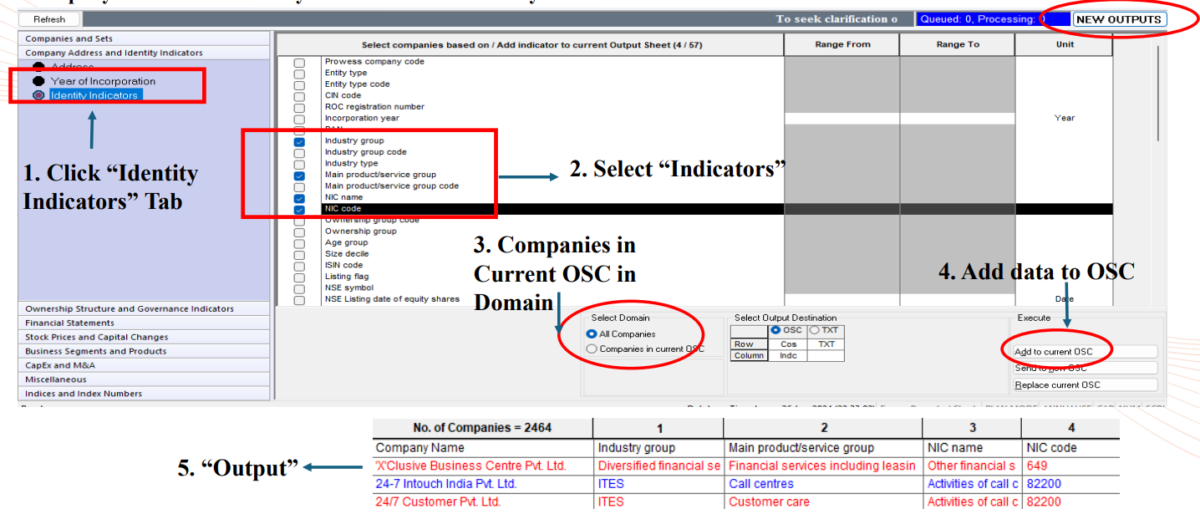
Task: Click the Refresh button
Action: coord(49,19)
